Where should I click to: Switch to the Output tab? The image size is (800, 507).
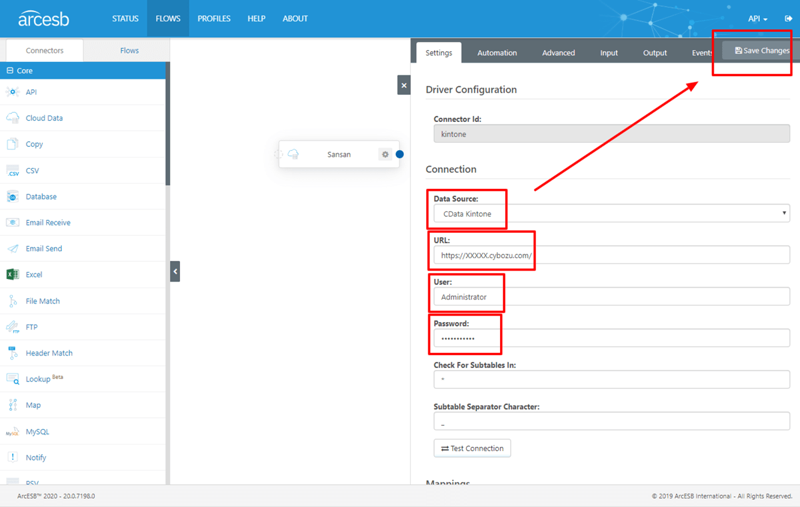click(x=655, y=53)
